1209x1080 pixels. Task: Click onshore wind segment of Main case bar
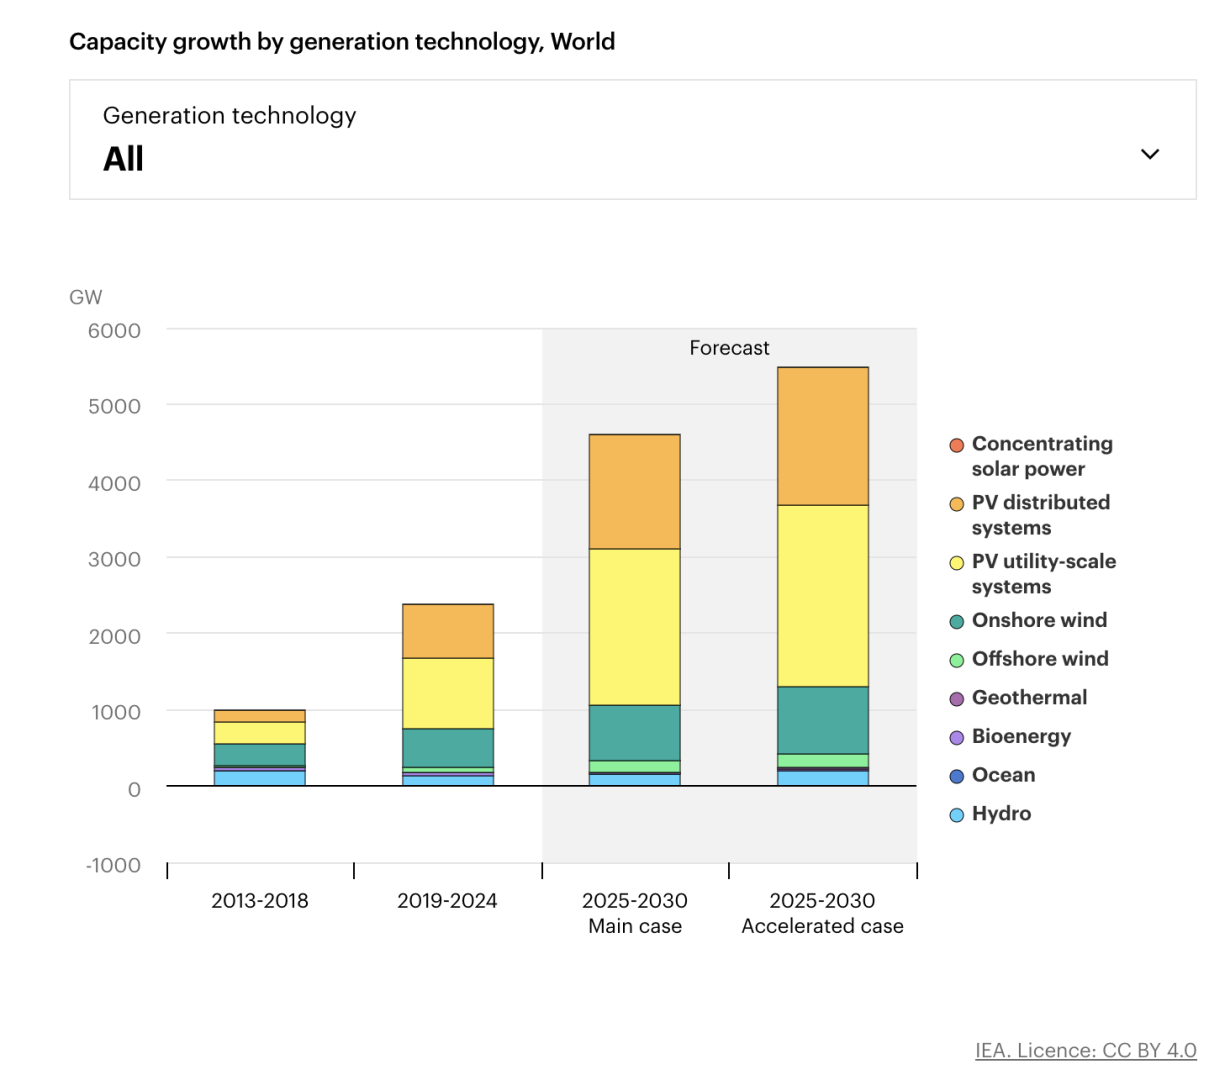pos(635,733)
